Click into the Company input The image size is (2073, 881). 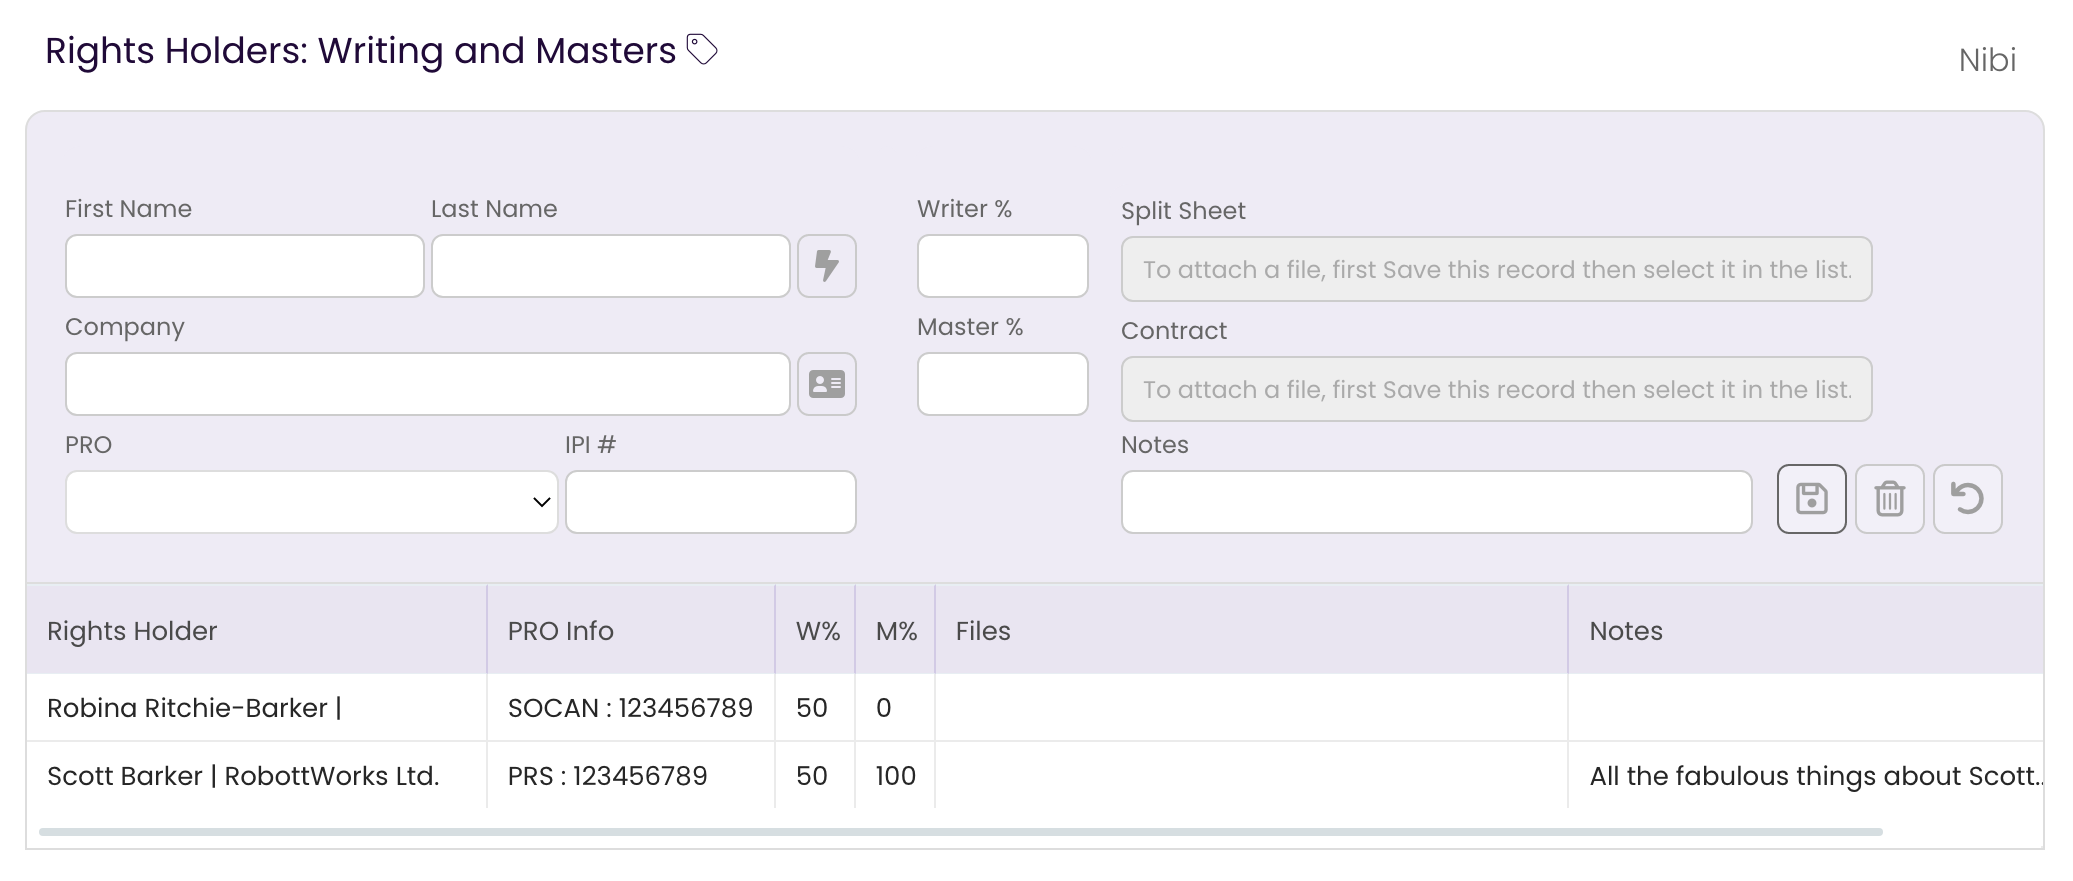(x=428, y=384)
